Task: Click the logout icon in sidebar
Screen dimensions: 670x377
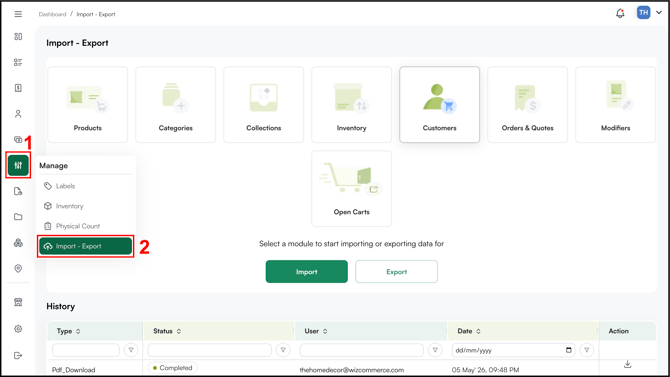Action: [18, 355]
